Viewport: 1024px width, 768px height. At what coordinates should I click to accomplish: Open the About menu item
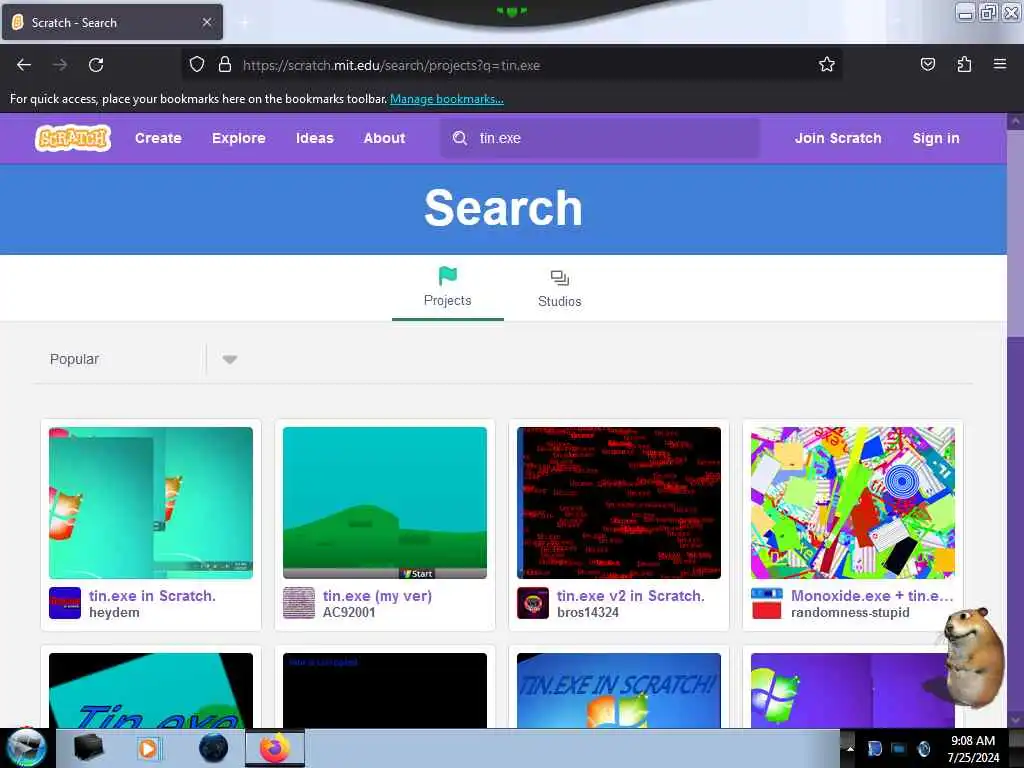pos(384,138)
